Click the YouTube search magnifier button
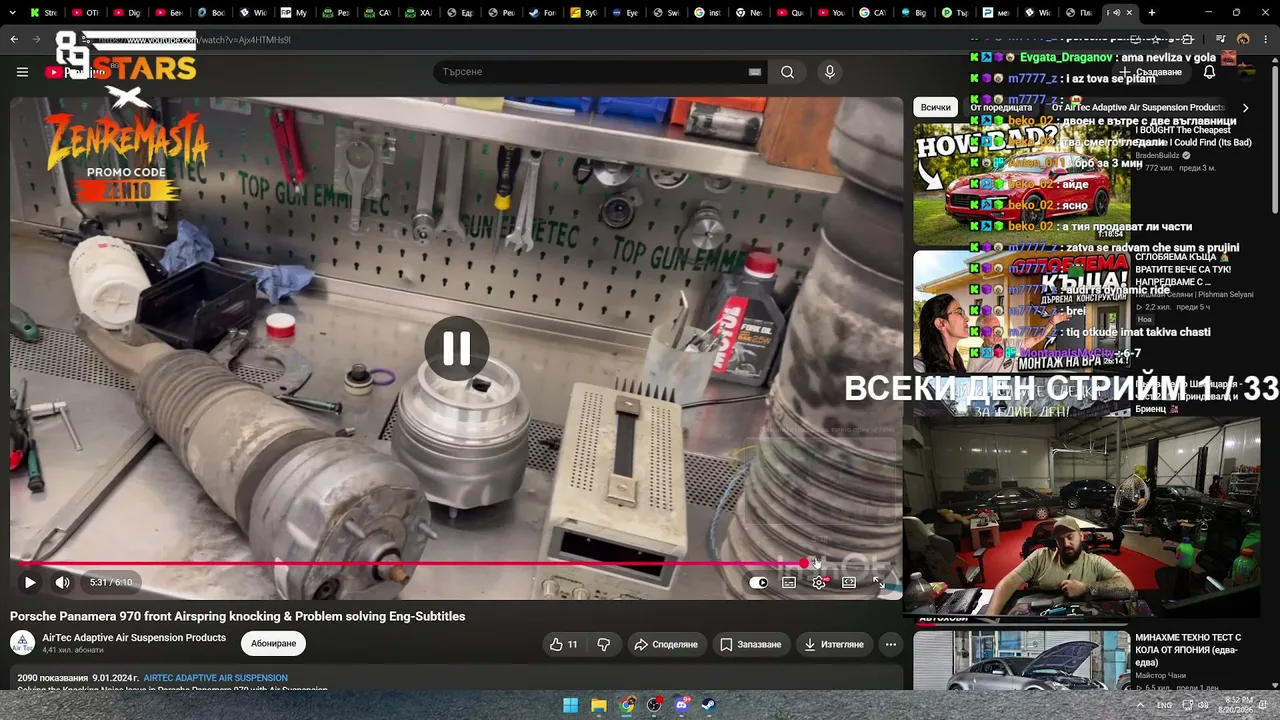The height and width of the screenshot is (720, 1280). pos(788,72)
